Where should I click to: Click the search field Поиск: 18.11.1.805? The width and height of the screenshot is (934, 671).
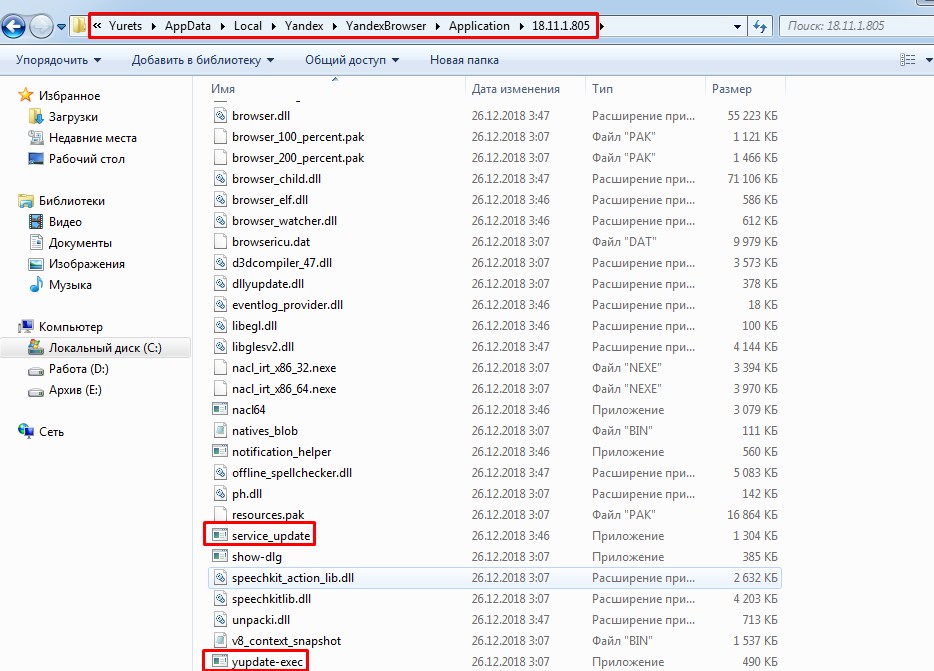850,26
